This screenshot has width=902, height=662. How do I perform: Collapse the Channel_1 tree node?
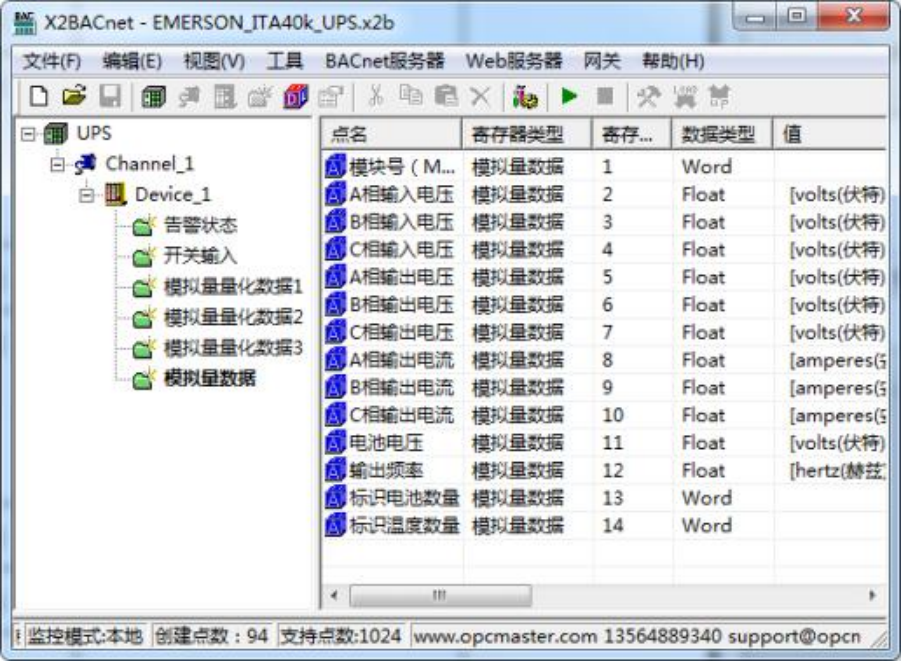click(x=57, y=164)
